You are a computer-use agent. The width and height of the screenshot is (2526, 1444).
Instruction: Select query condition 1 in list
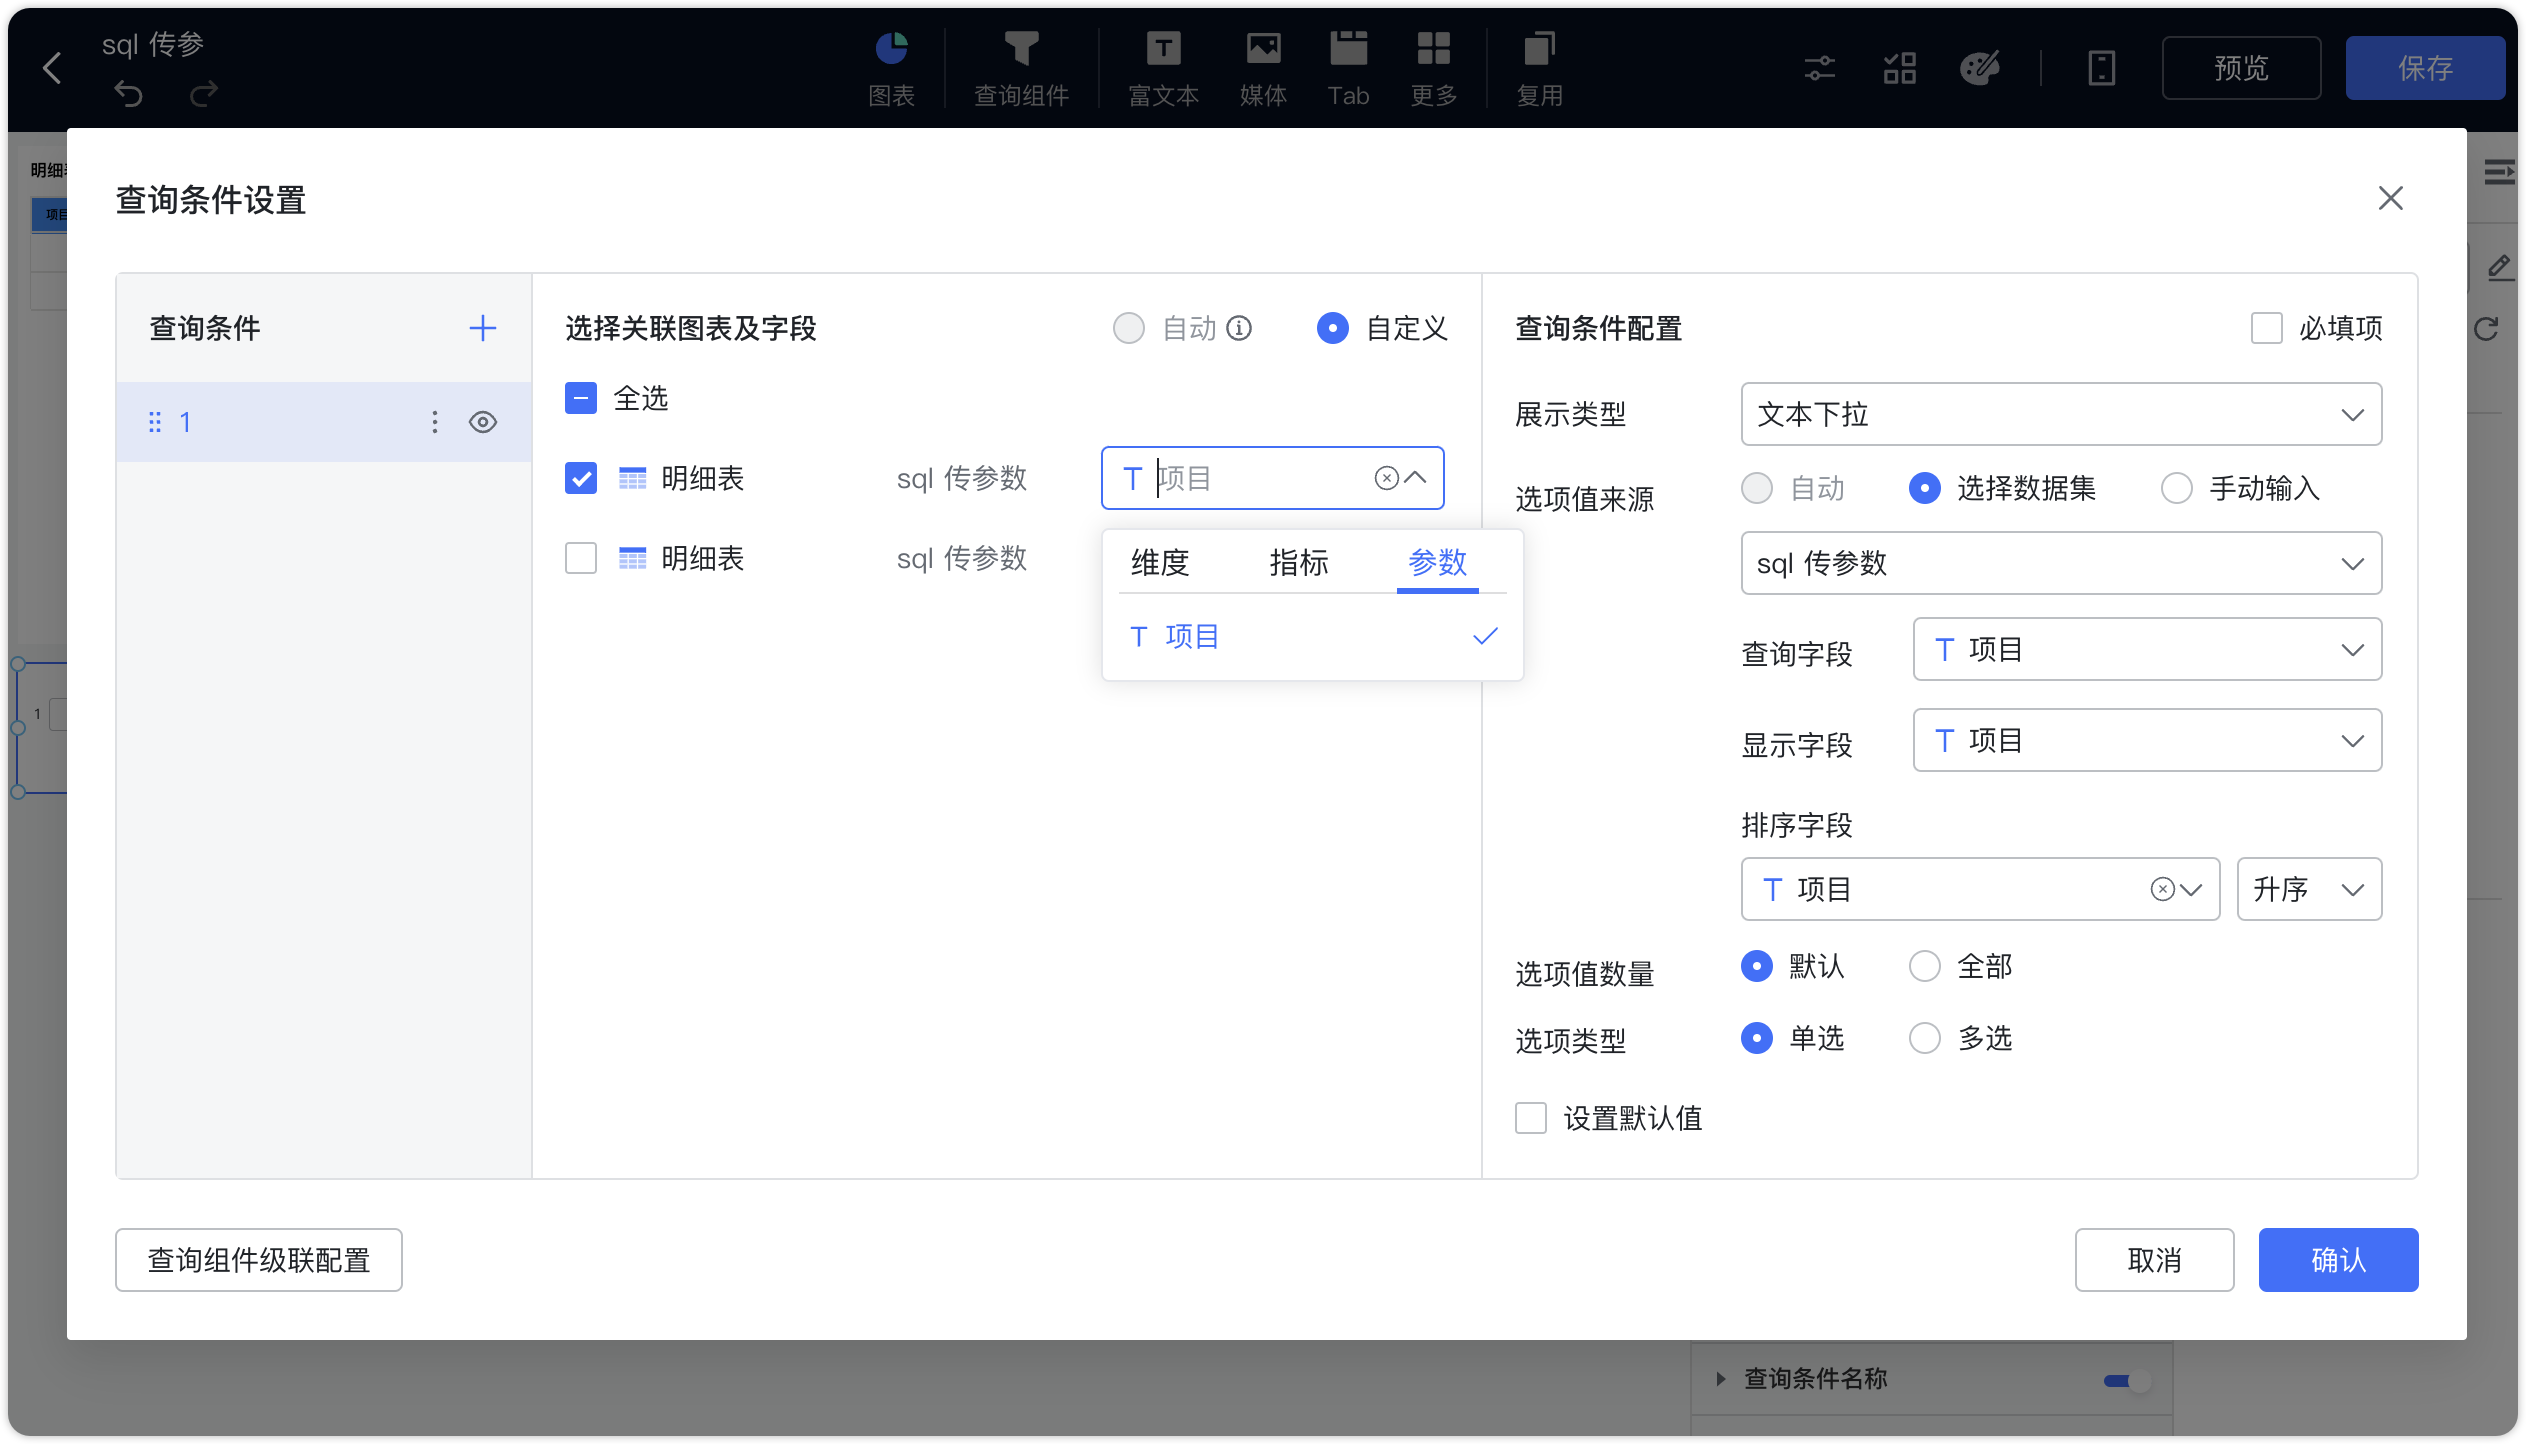324,422
